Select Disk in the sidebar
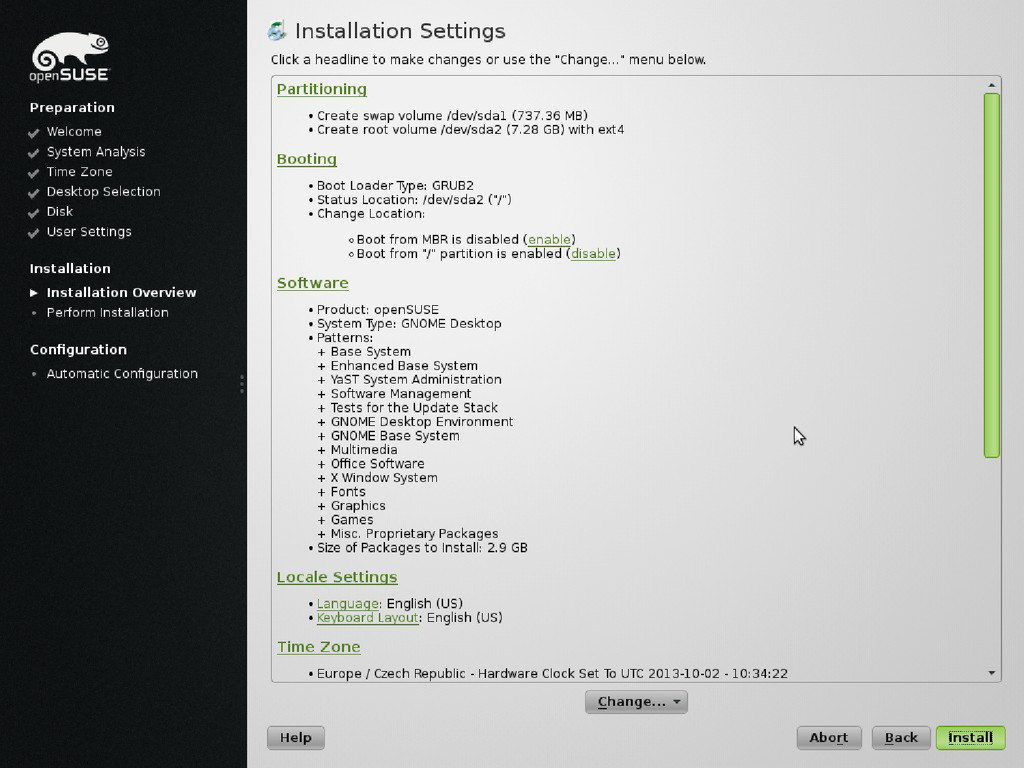Image resolution: width=1024 pixels, height=768 pixels. (x=59, y=212)
